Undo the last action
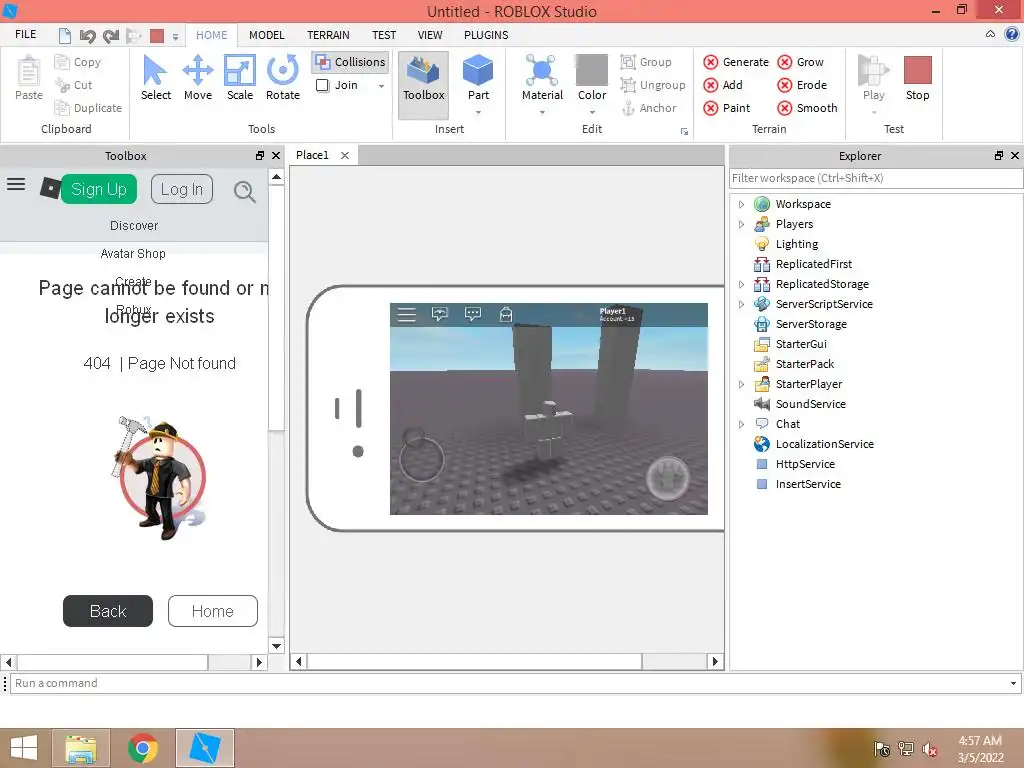 [88, 35]
